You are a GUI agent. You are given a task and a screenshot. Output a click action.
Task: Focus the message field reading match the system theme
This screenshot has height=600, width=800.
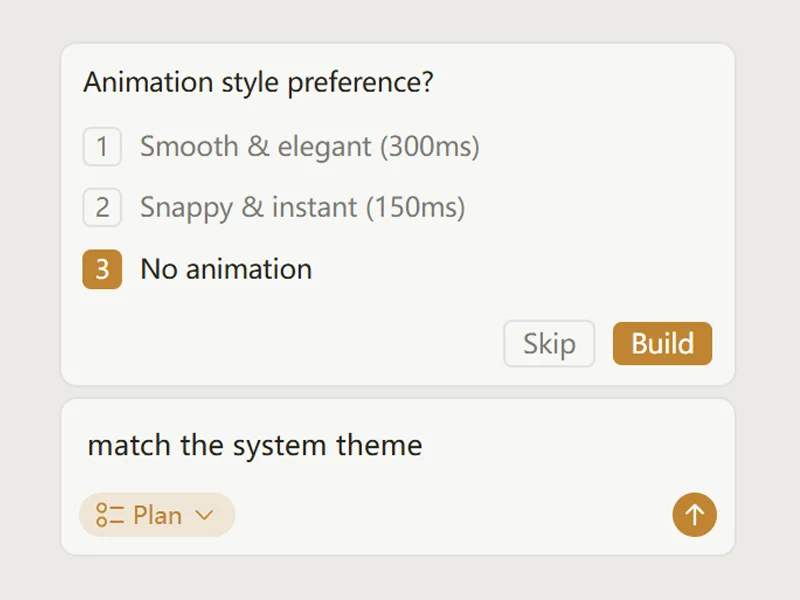click(398, 445)
